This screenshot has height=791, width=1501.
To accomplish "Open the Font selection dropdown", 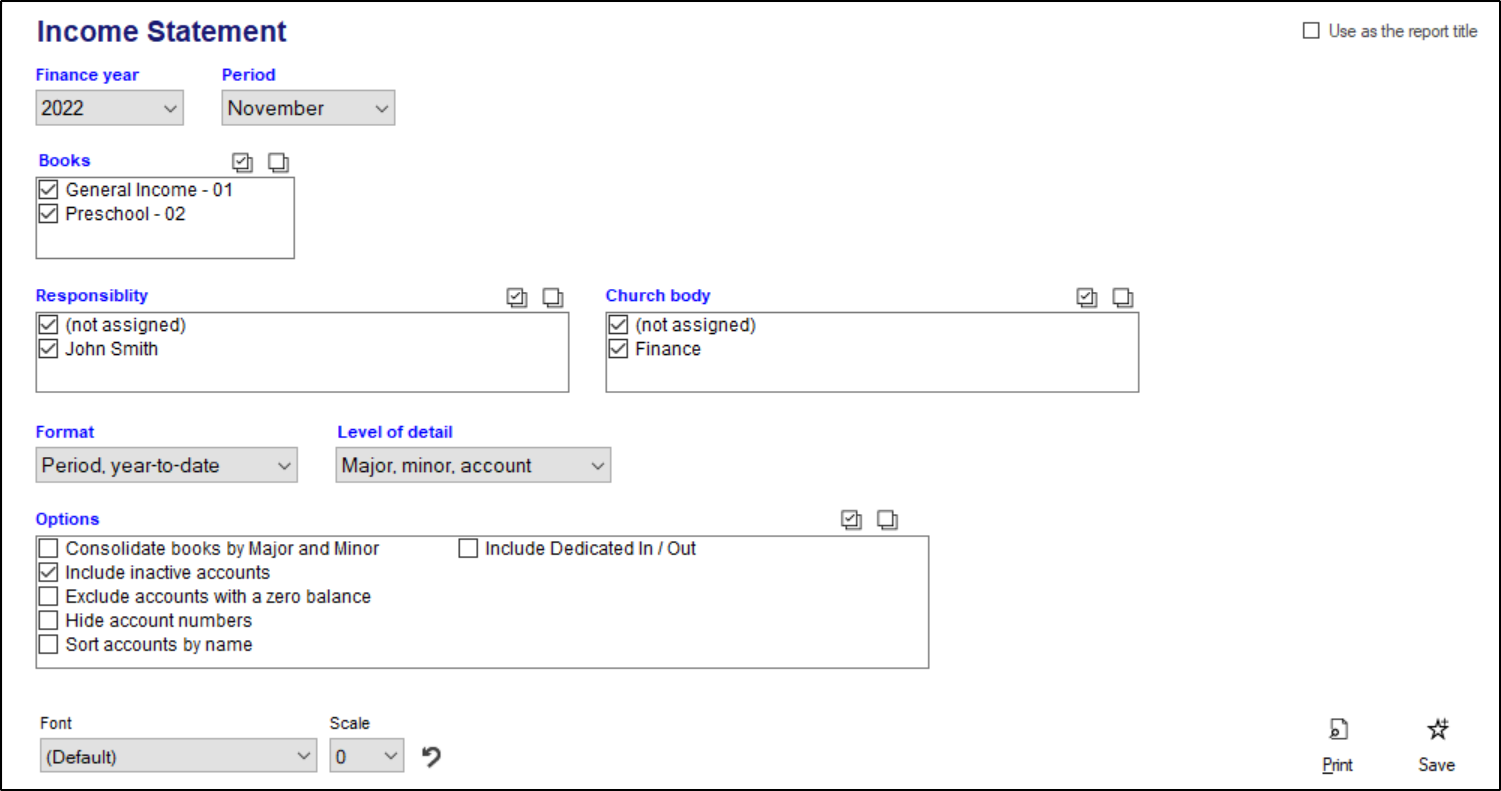I will coord(179,757).
